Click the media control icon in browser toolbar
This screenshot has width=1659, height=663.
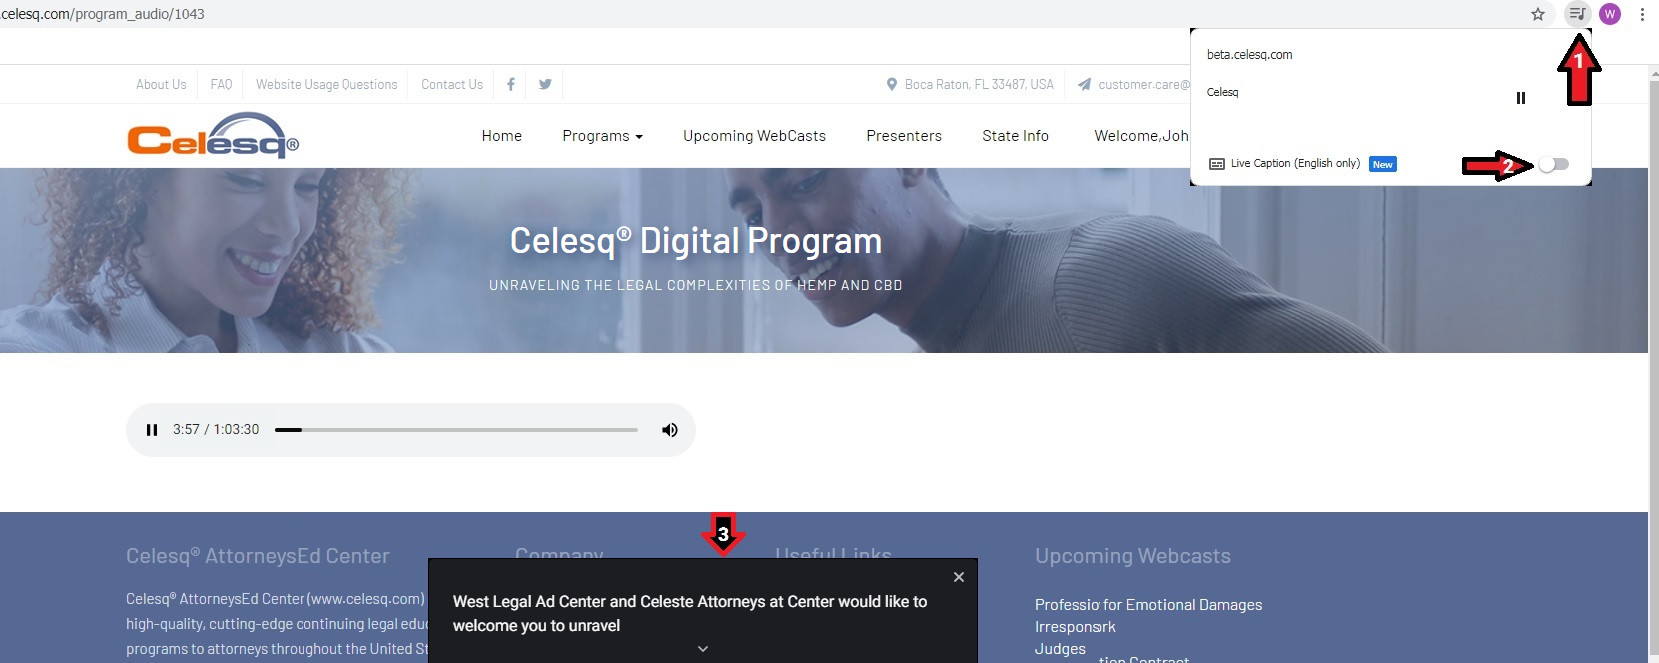pos(1577,14)
